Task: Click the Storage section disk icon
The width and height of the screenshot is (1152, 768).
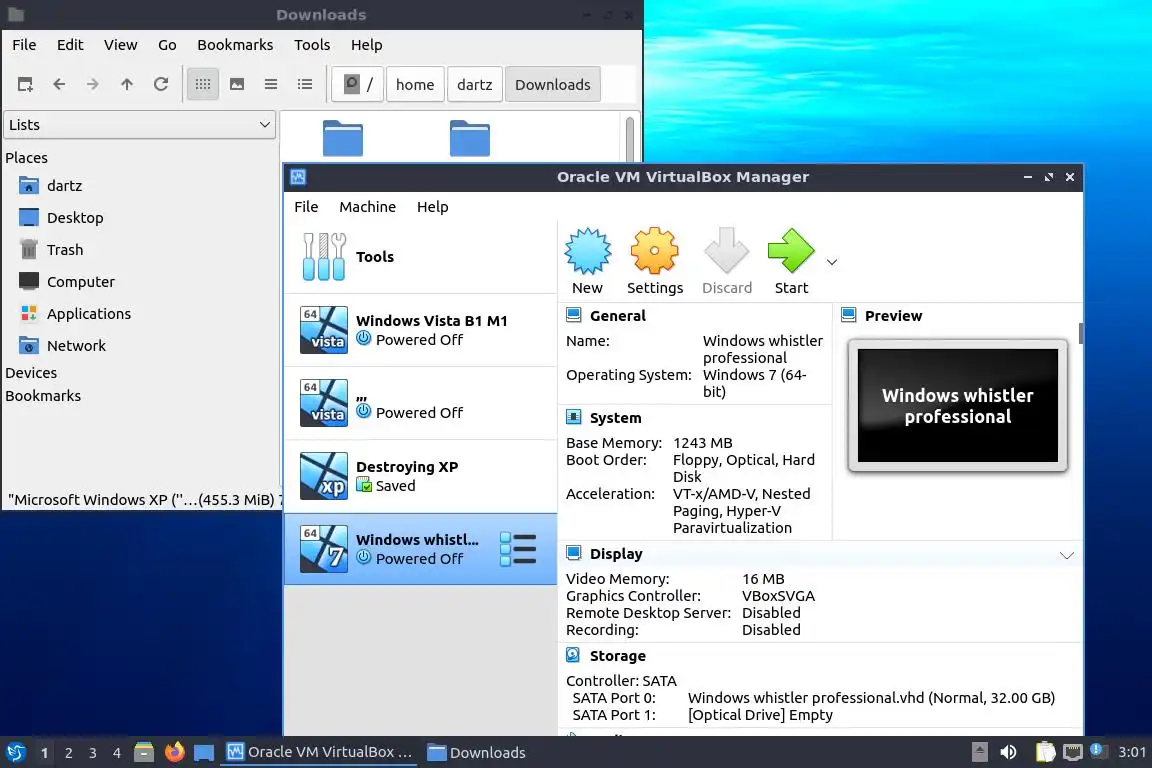Action: pyautogui.click(x=574, y=656)
